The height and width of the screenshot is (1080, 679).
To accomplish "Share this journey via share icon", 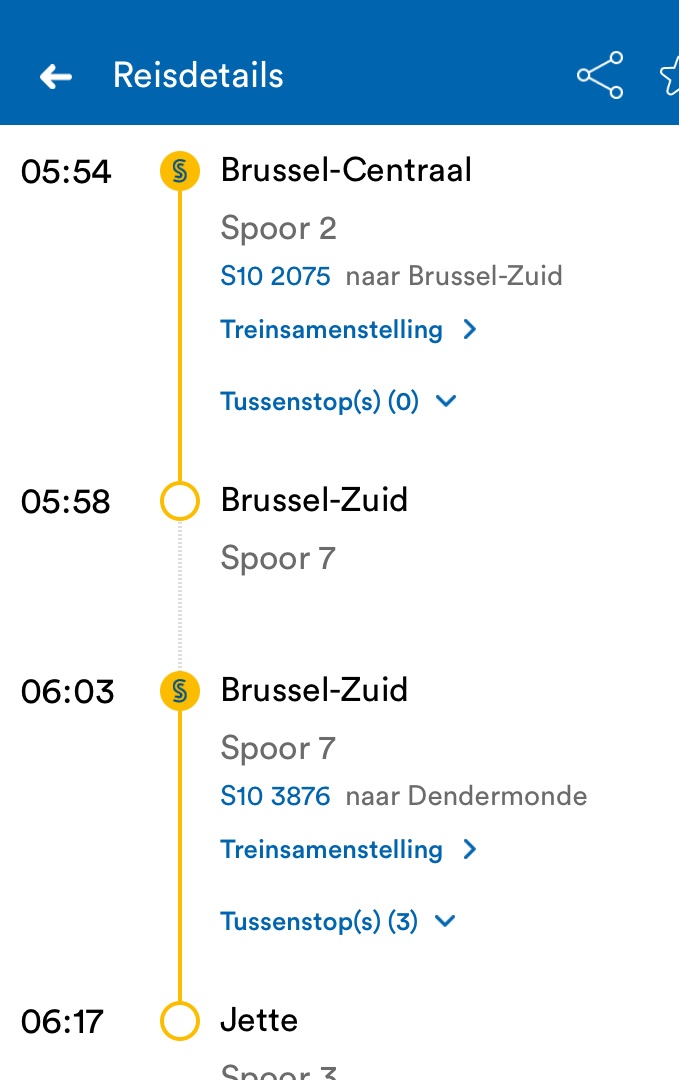I will coord(600,76).
